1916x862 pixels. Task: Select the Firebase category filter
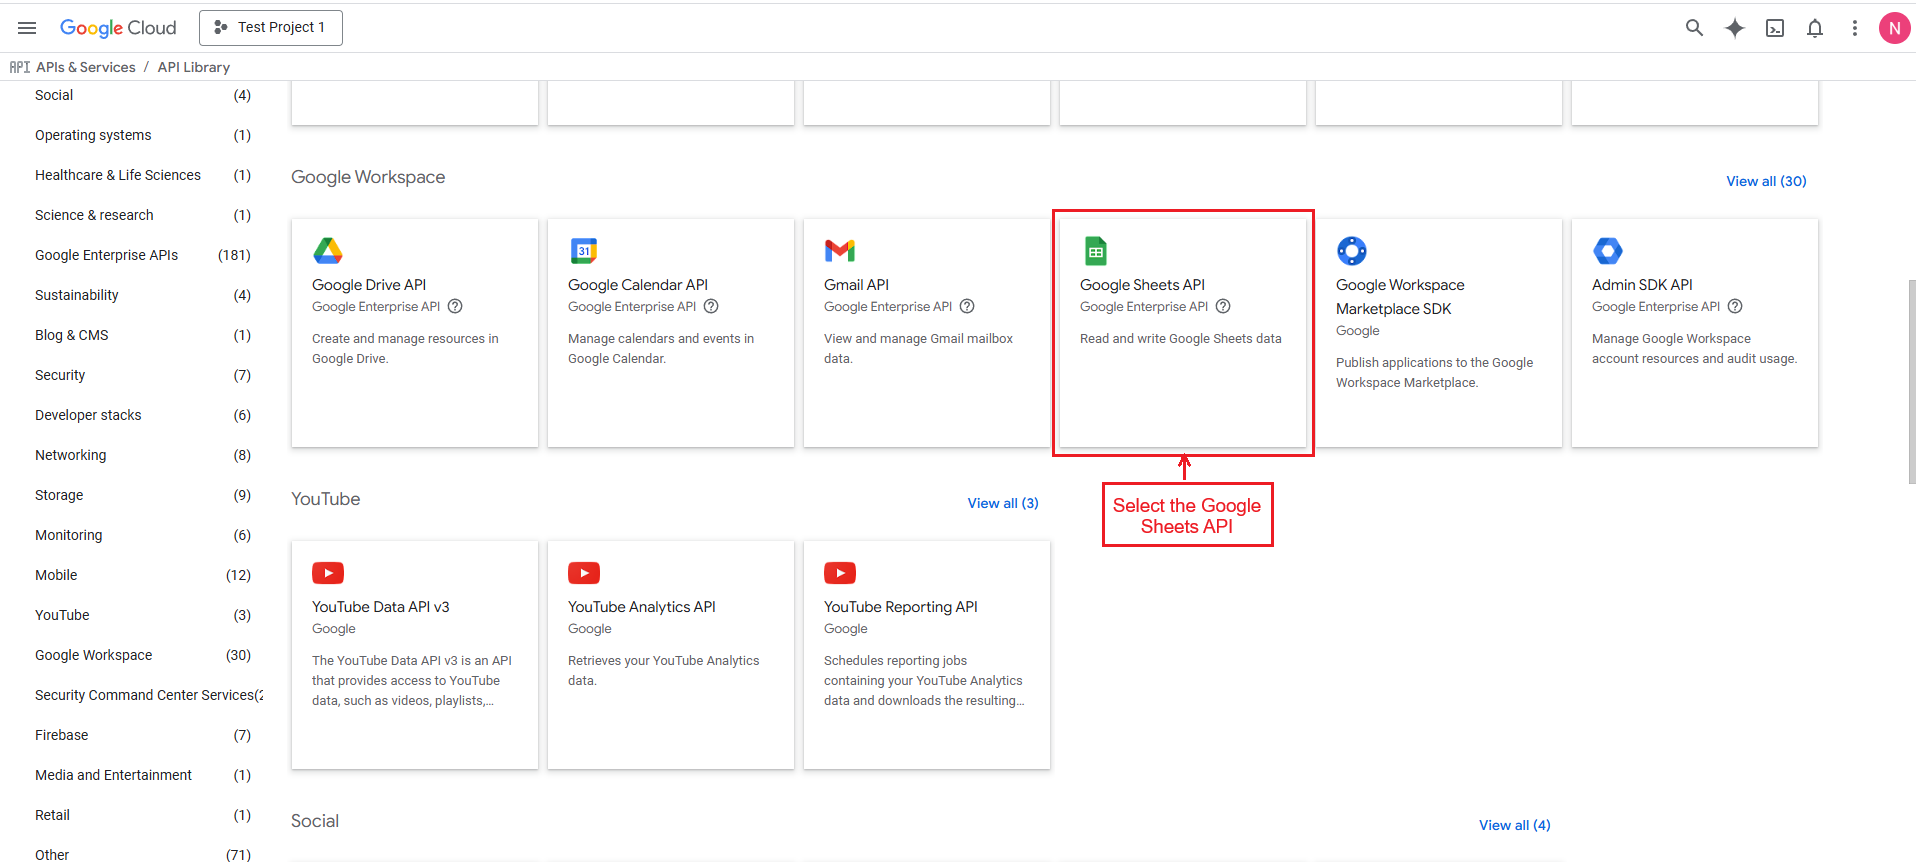tap(61, 735)
